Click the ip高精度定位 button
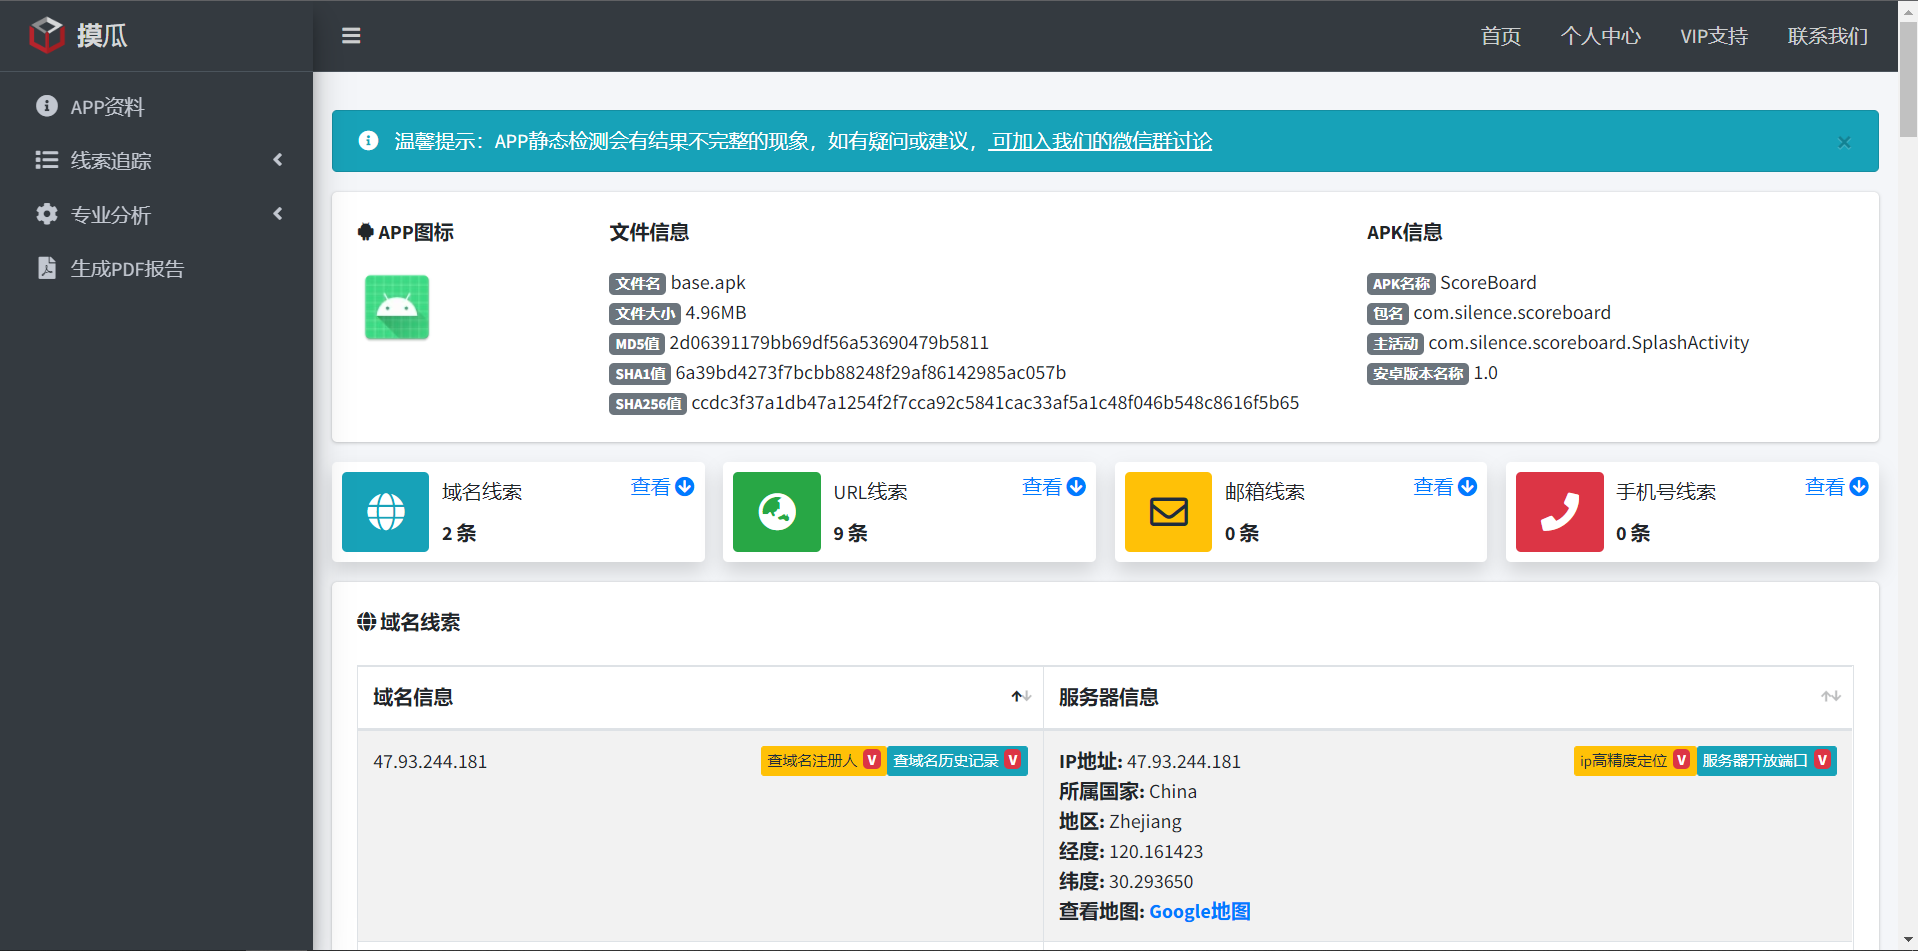Viewport: 1918px width, 951px height. coord(1635,760)
